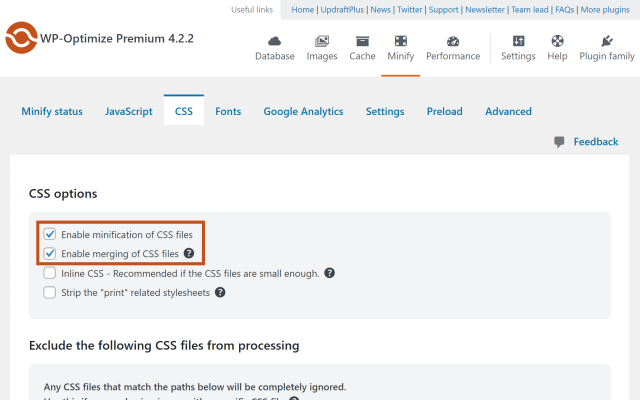Screen dimensions: 640x400
Task: Click the Plugin family menu label
Action: [x=607, y=56]
